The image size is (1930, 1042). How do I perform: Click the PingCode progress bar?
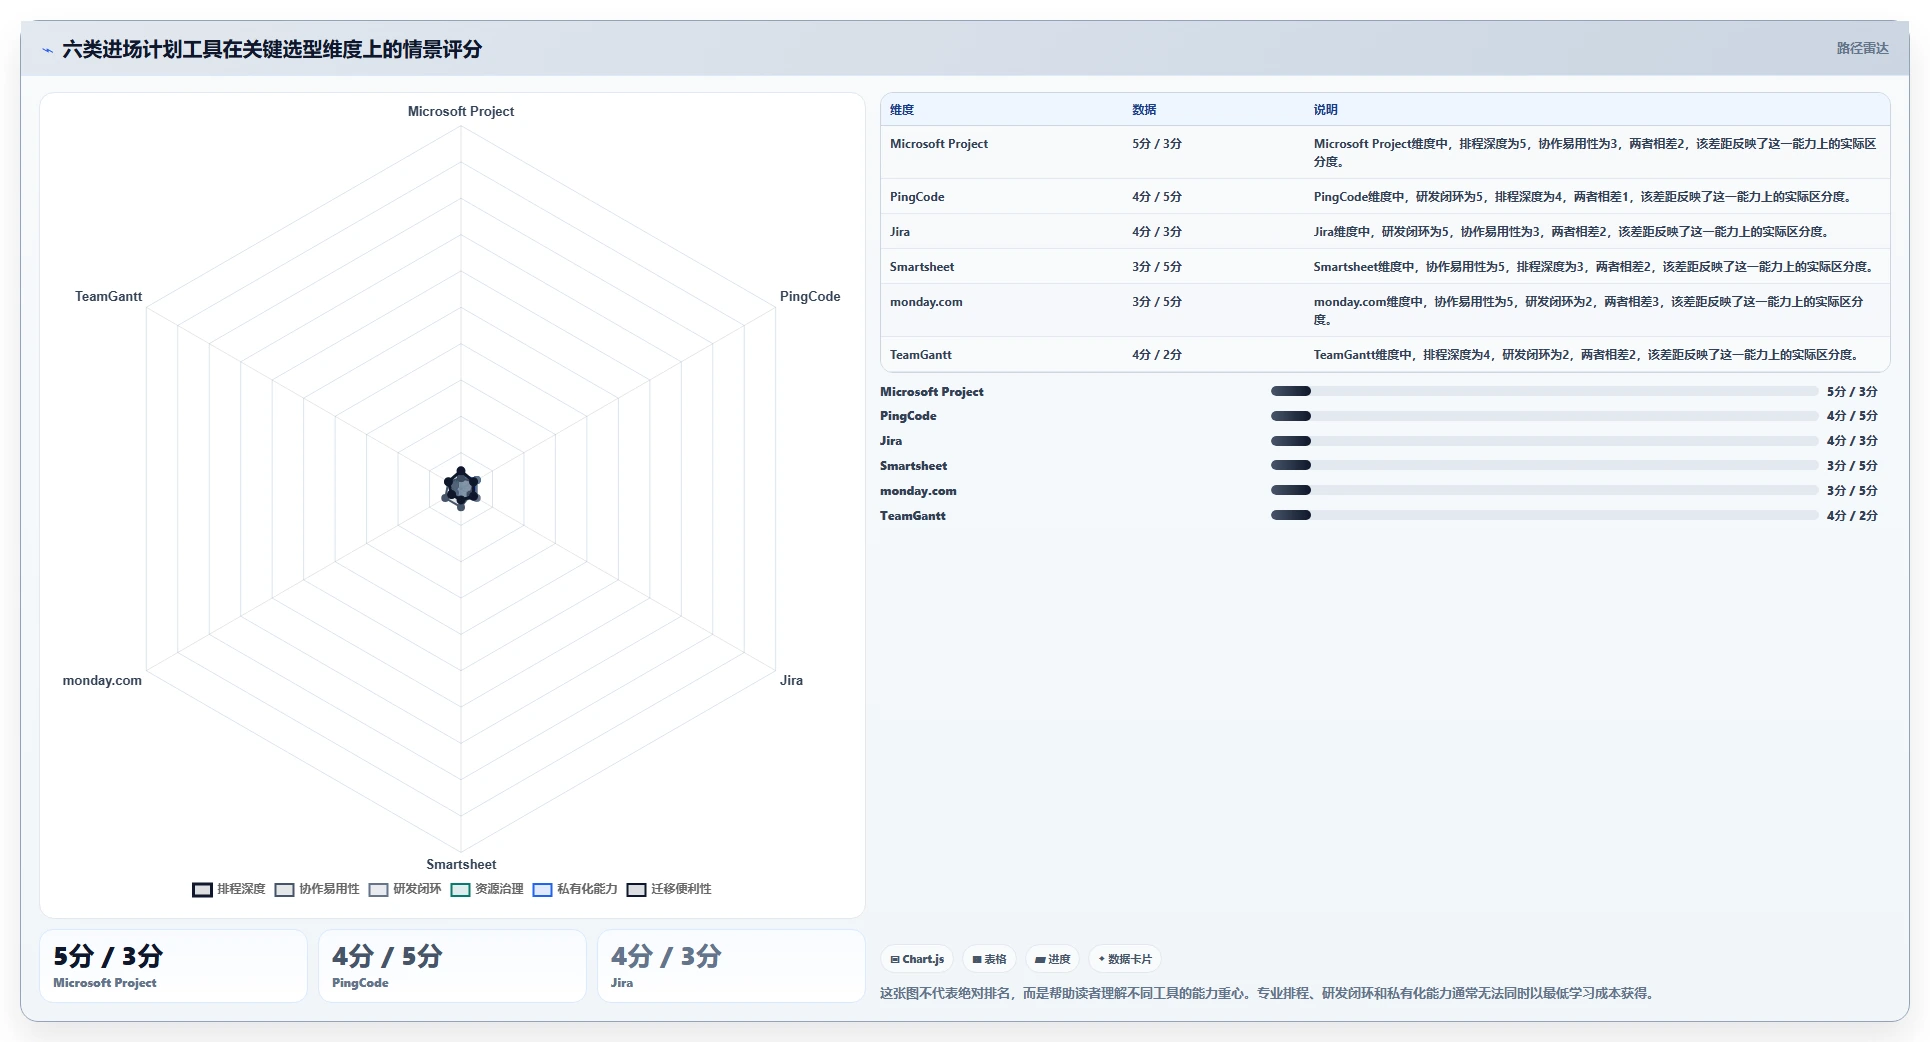(1544, 416)
